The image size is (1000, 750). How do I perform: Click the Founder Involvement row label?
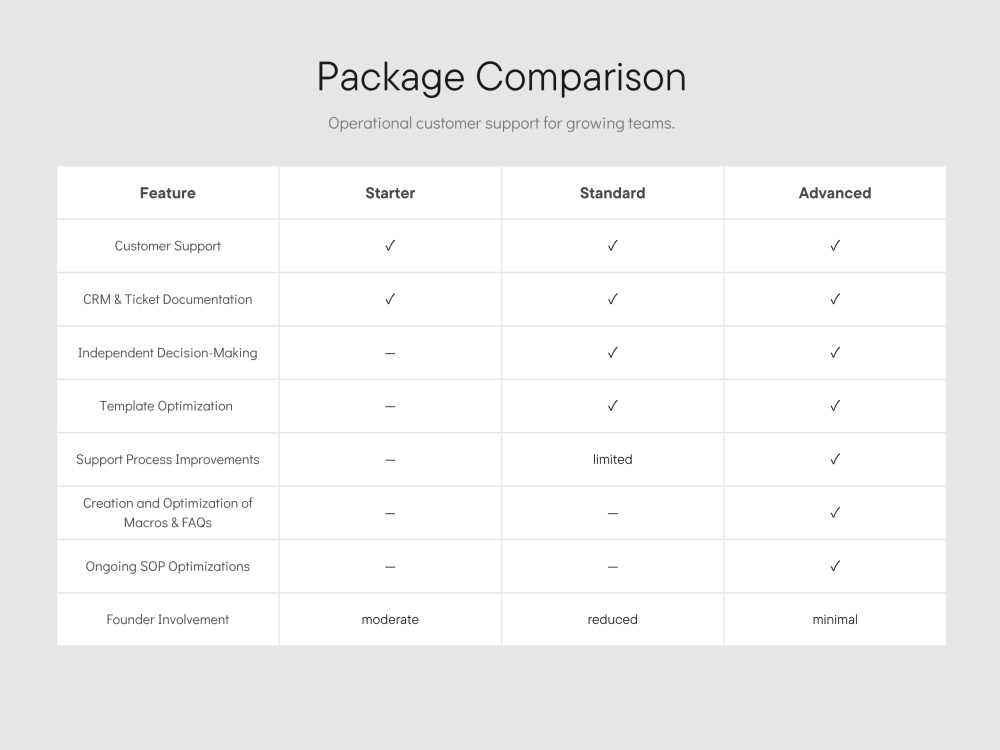pyautogui.click(x=168, y=619)
